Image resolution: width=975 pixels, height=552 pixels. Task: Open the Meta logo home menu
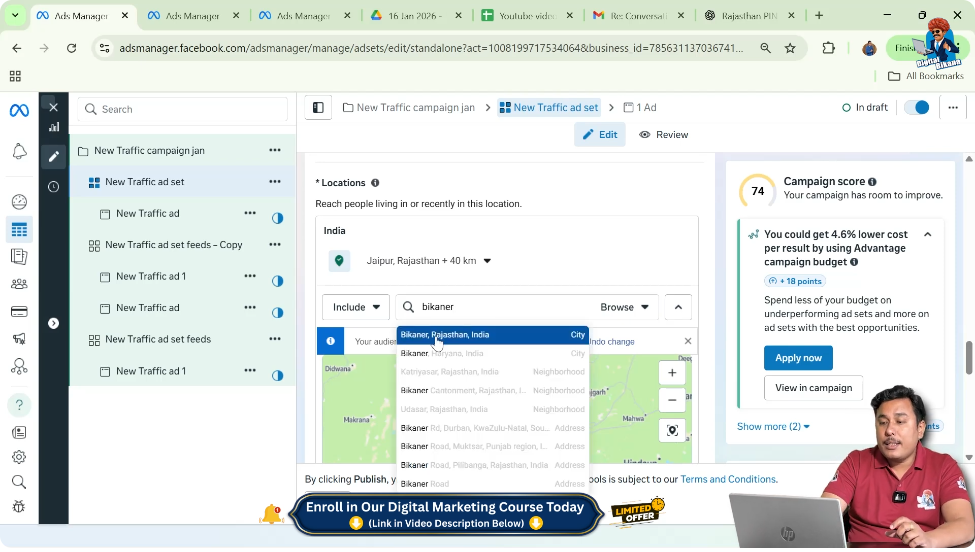(19, 111)
